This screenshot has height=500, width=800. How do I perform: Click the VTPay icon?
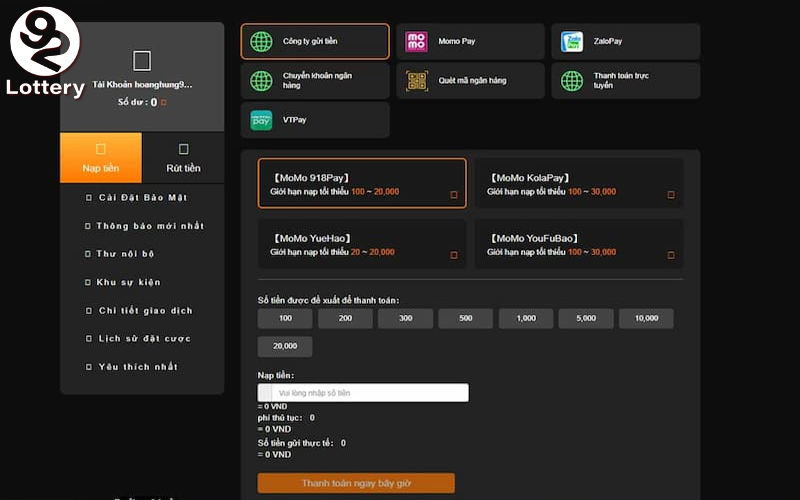261,120
